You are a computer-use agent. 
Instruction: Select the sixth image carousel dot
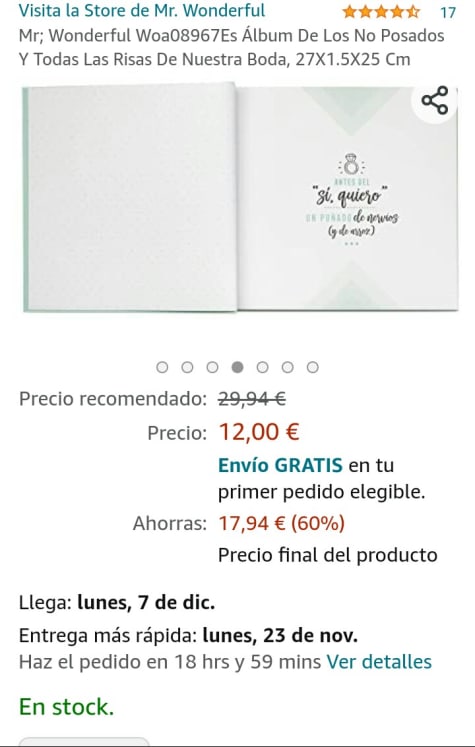click(x=287, y=367)
